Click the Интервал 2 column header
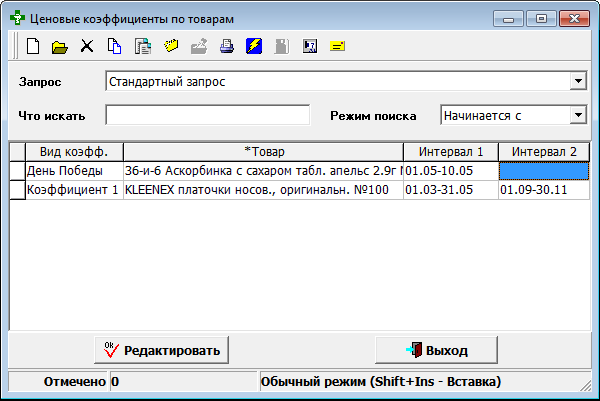This screenshot has width=600, height=401. click(544, 152)
